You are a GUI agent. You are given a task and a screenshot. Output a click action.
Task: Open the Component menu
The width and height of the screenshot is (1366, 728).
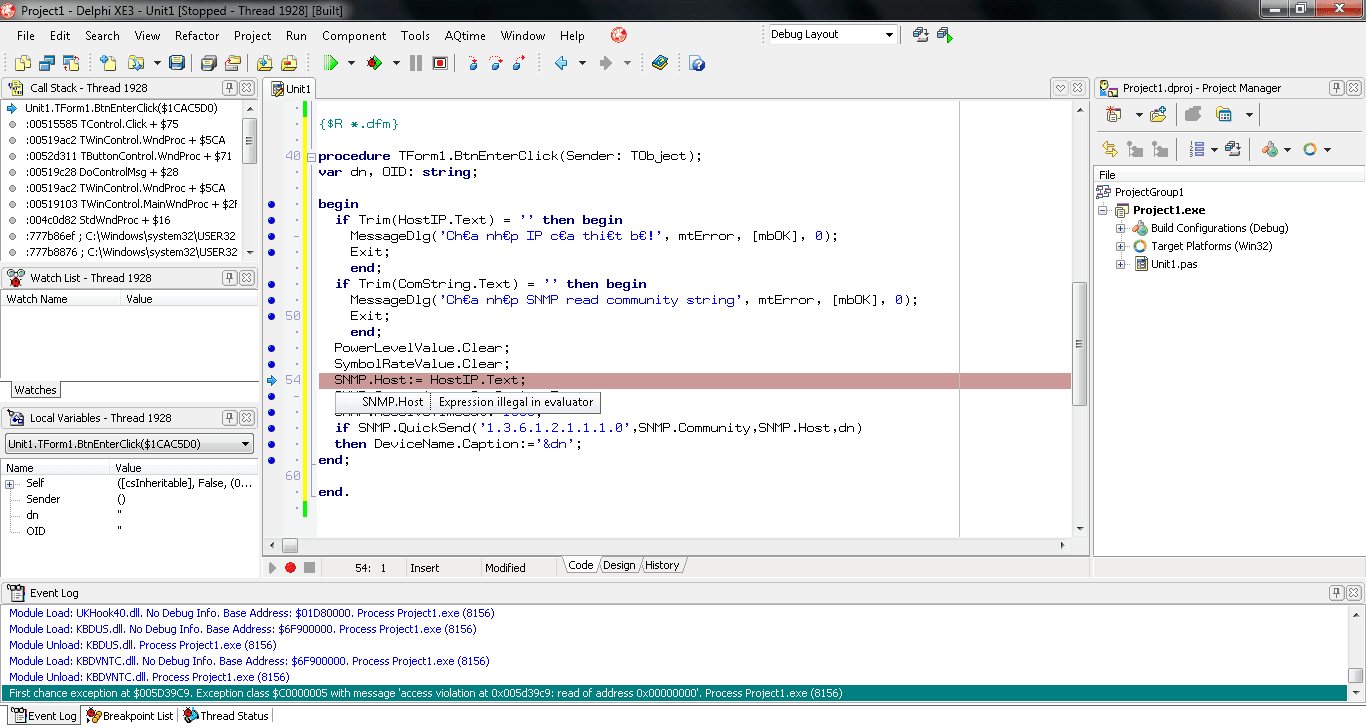tap(354, 35)
